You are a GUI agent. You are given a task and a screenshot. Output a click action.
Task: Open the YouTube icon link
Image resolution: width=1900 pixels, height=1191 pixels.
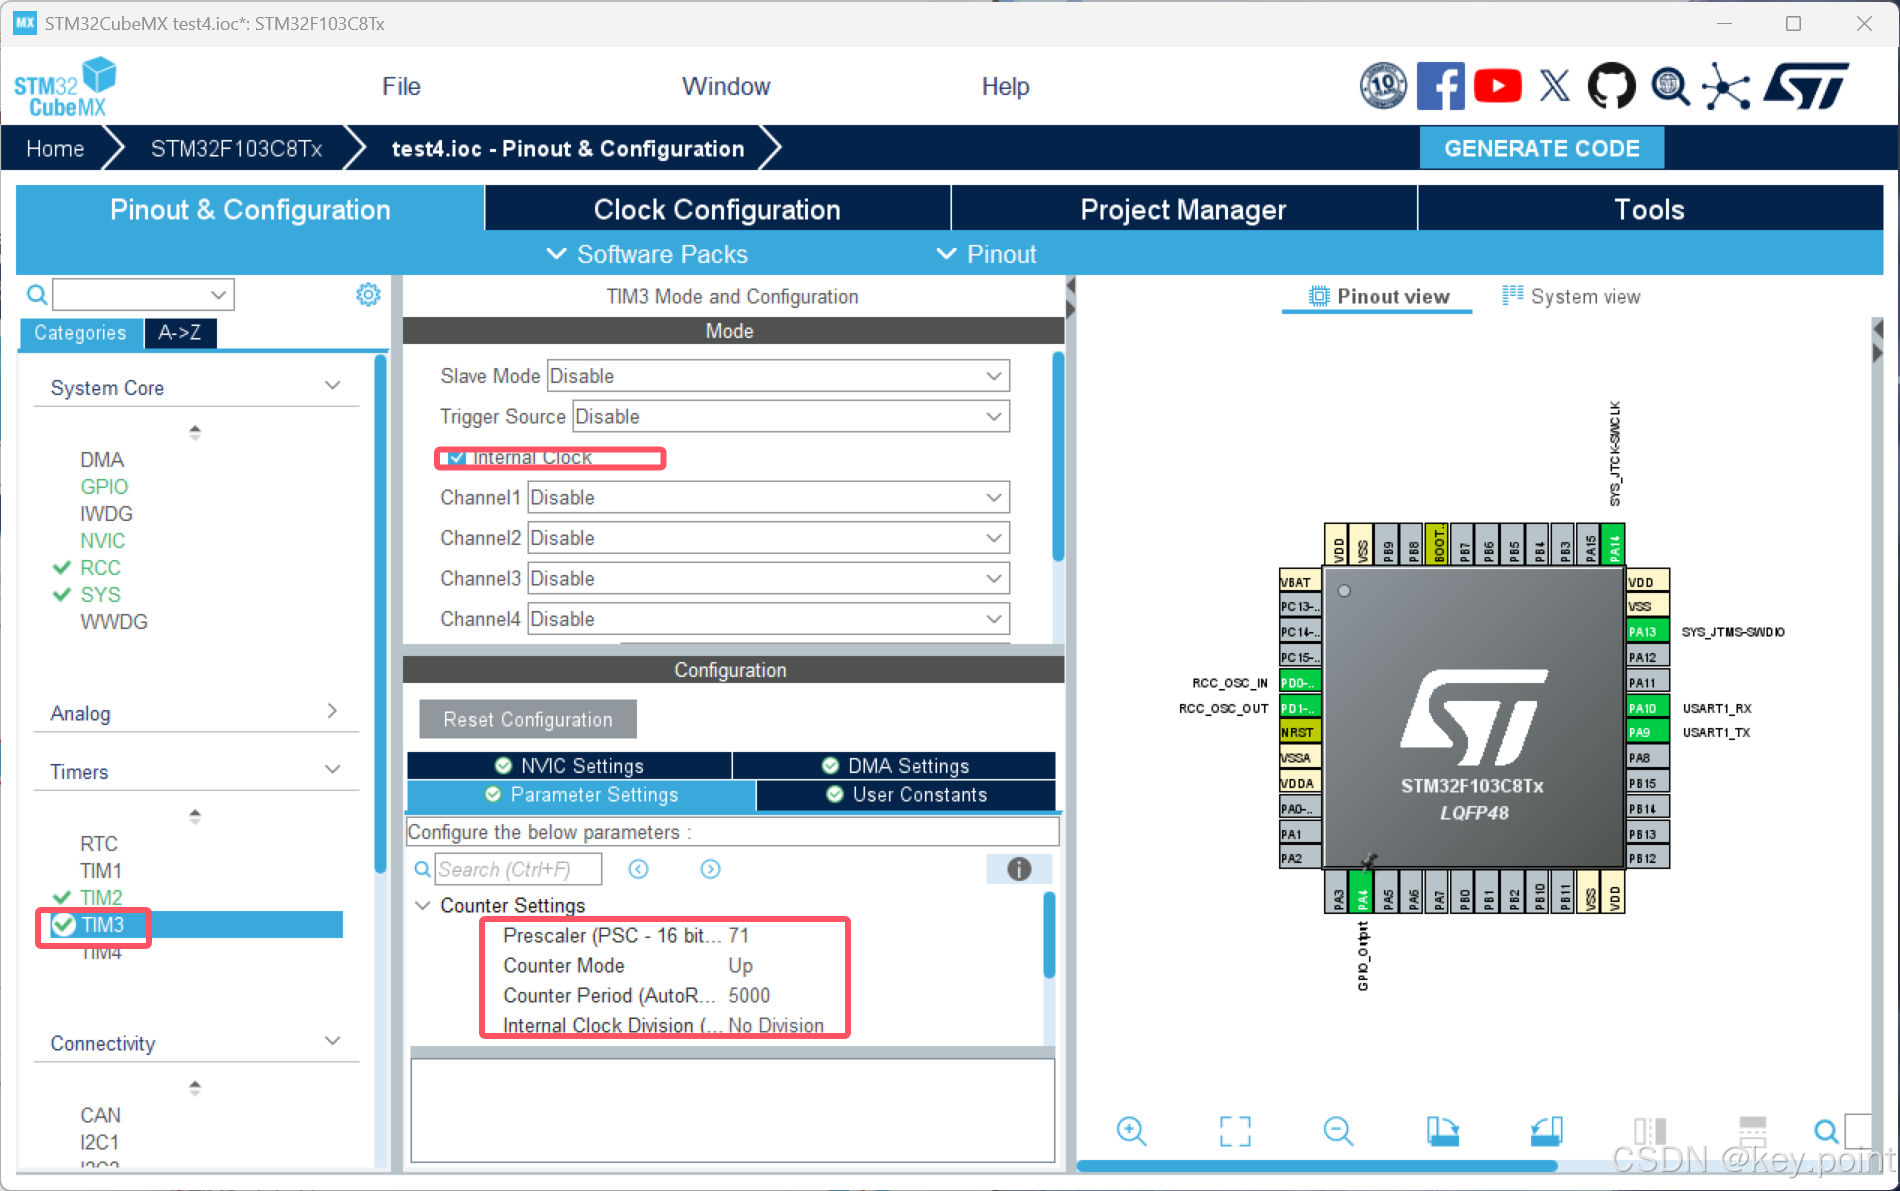click(1497, 86)
